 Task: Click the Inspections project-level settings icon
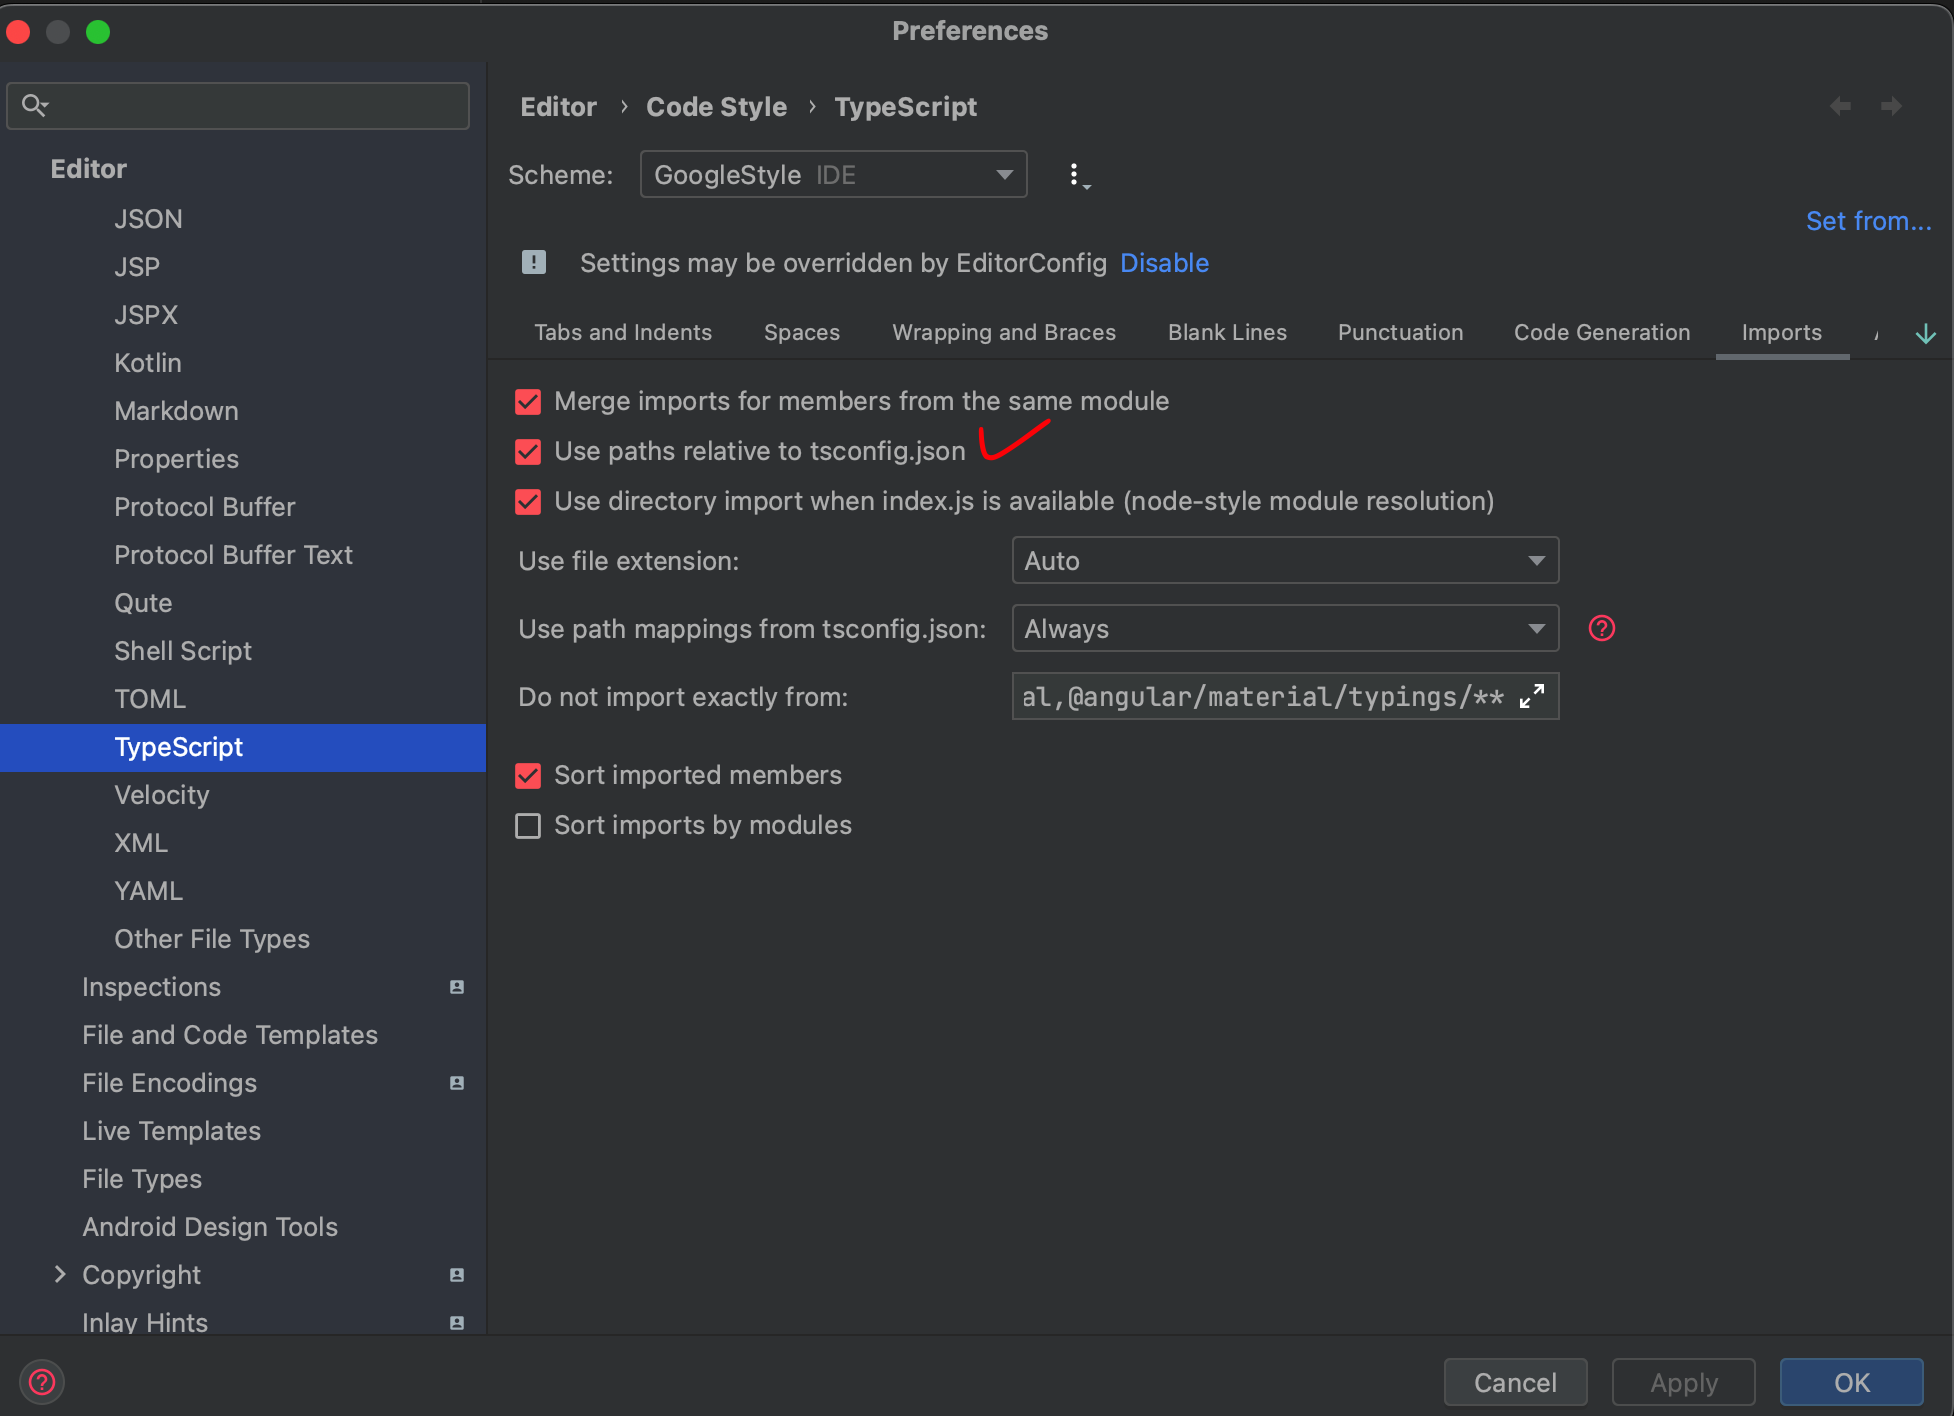point(457,987)
